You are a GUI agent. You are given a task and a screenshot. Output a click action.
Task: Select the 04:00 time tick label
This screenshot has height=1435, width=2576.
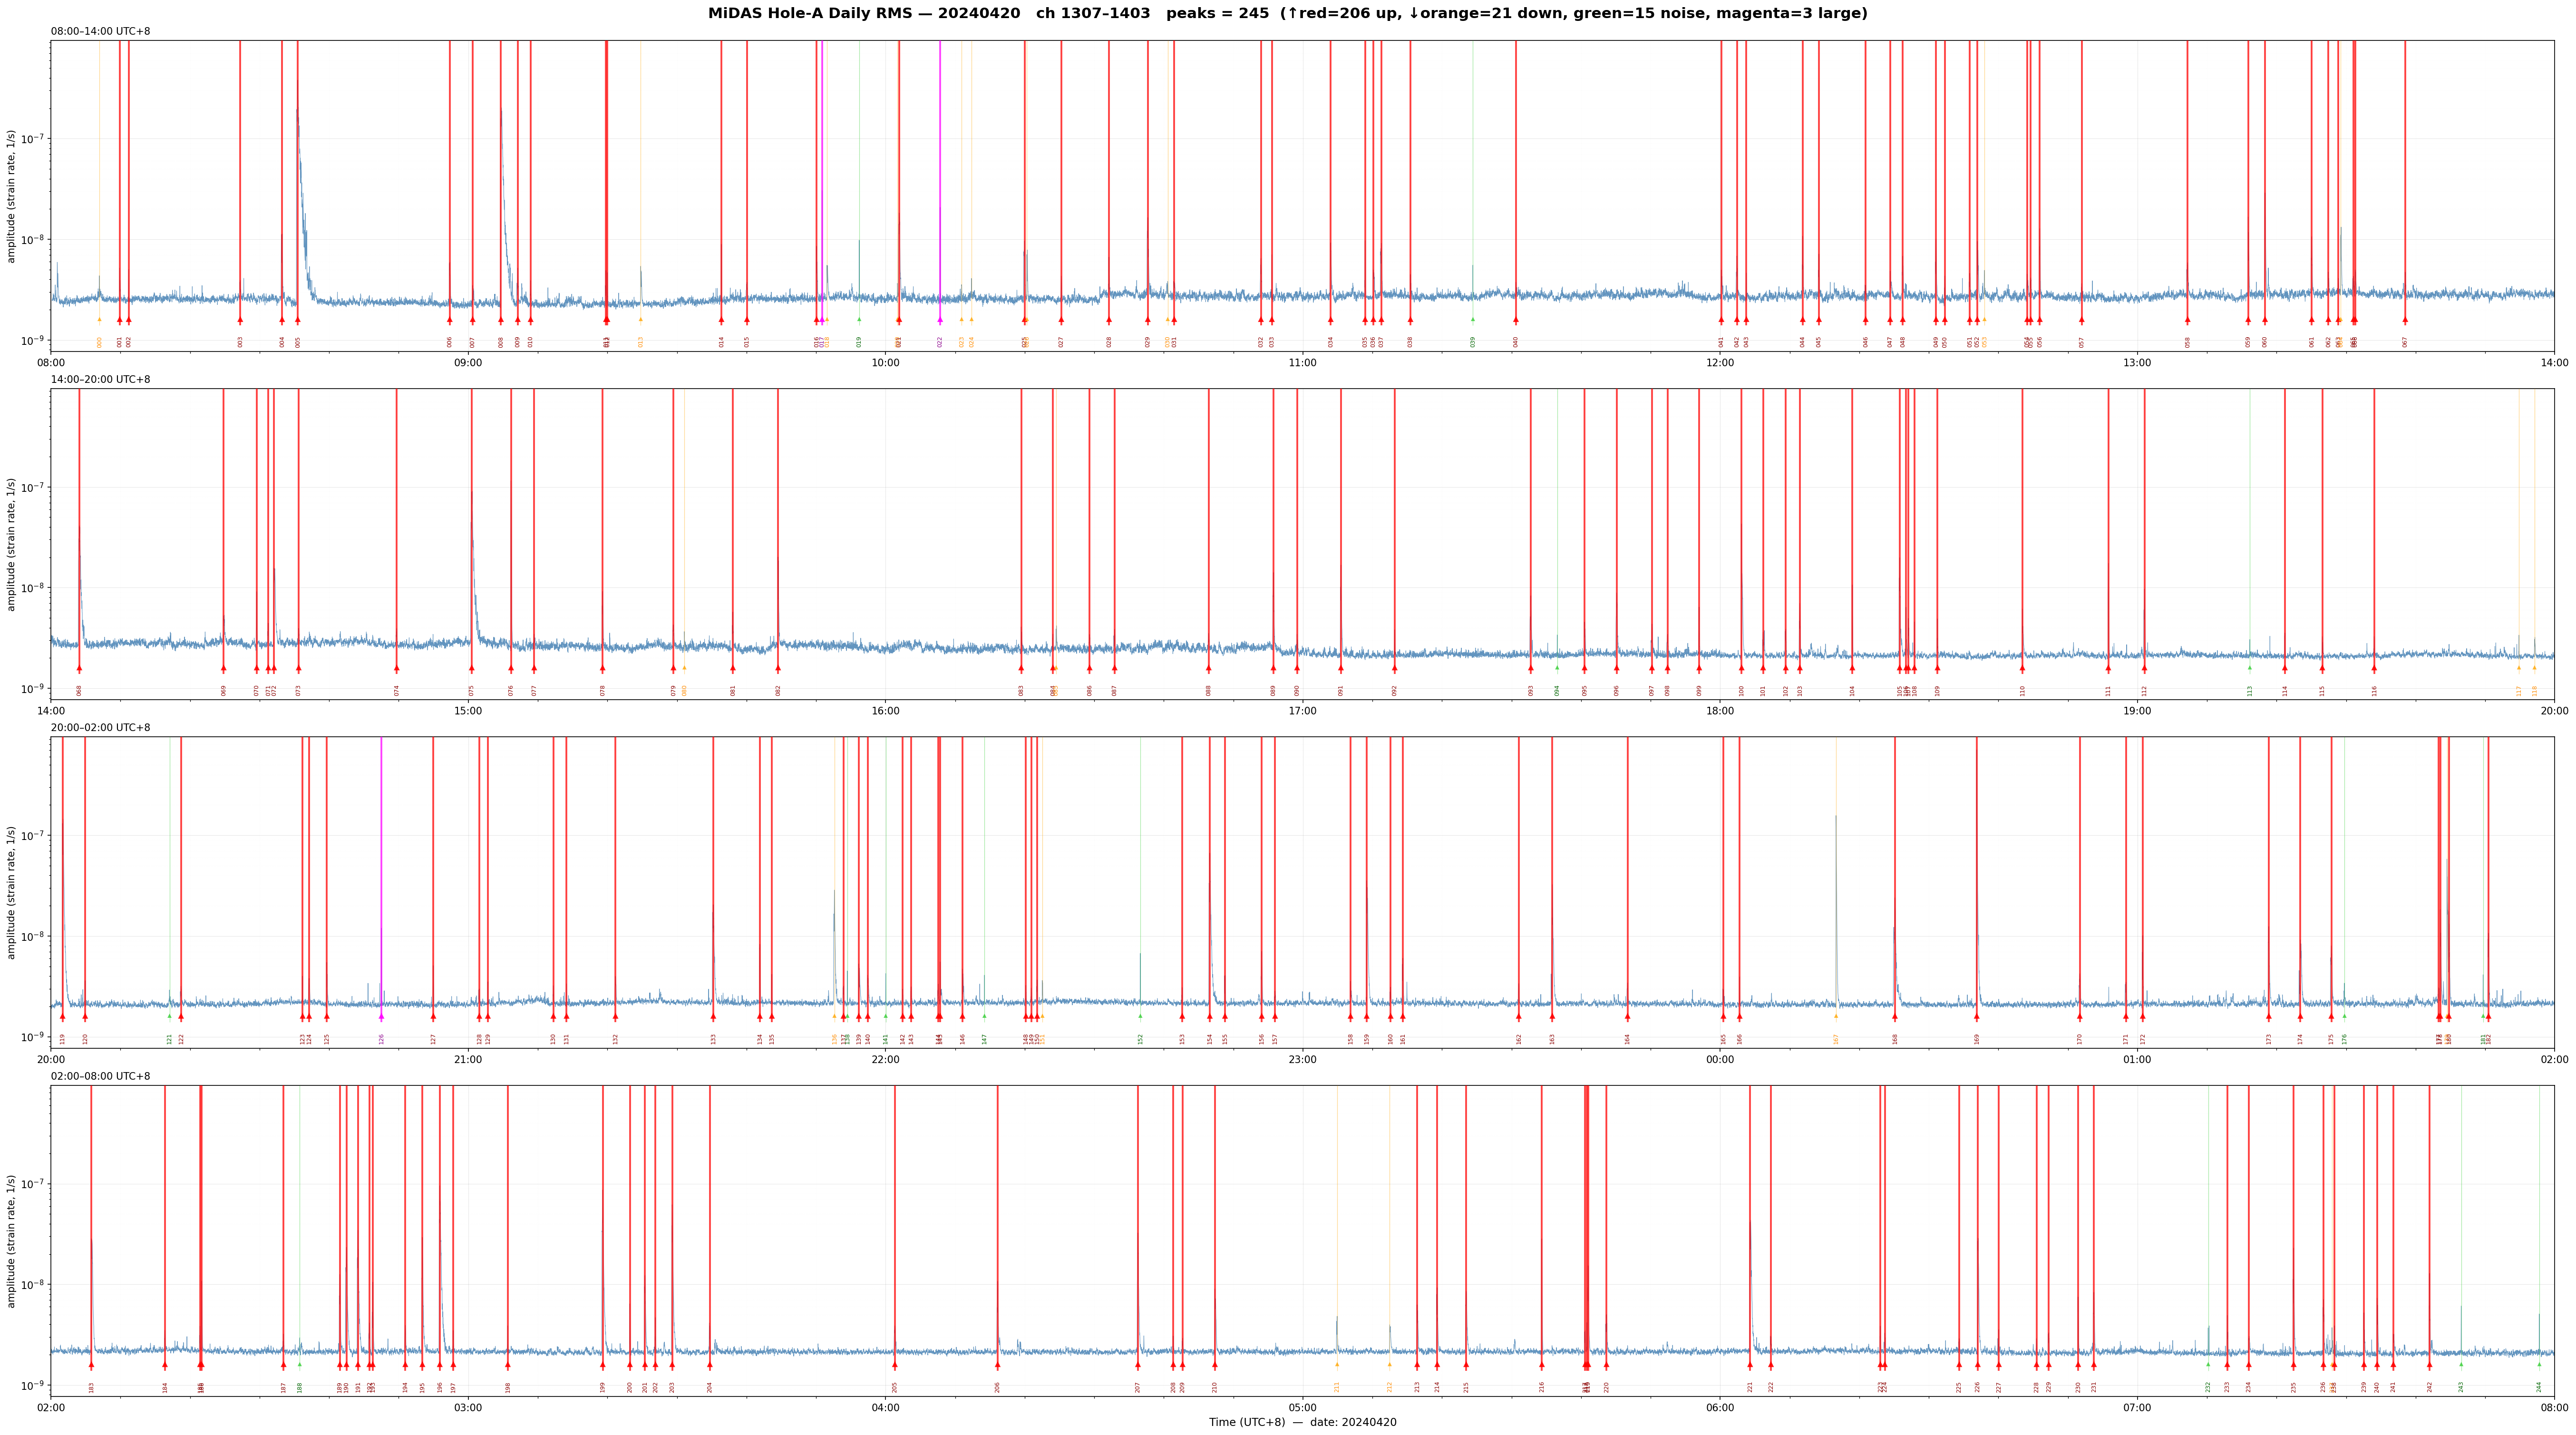tap(886, 1408)
